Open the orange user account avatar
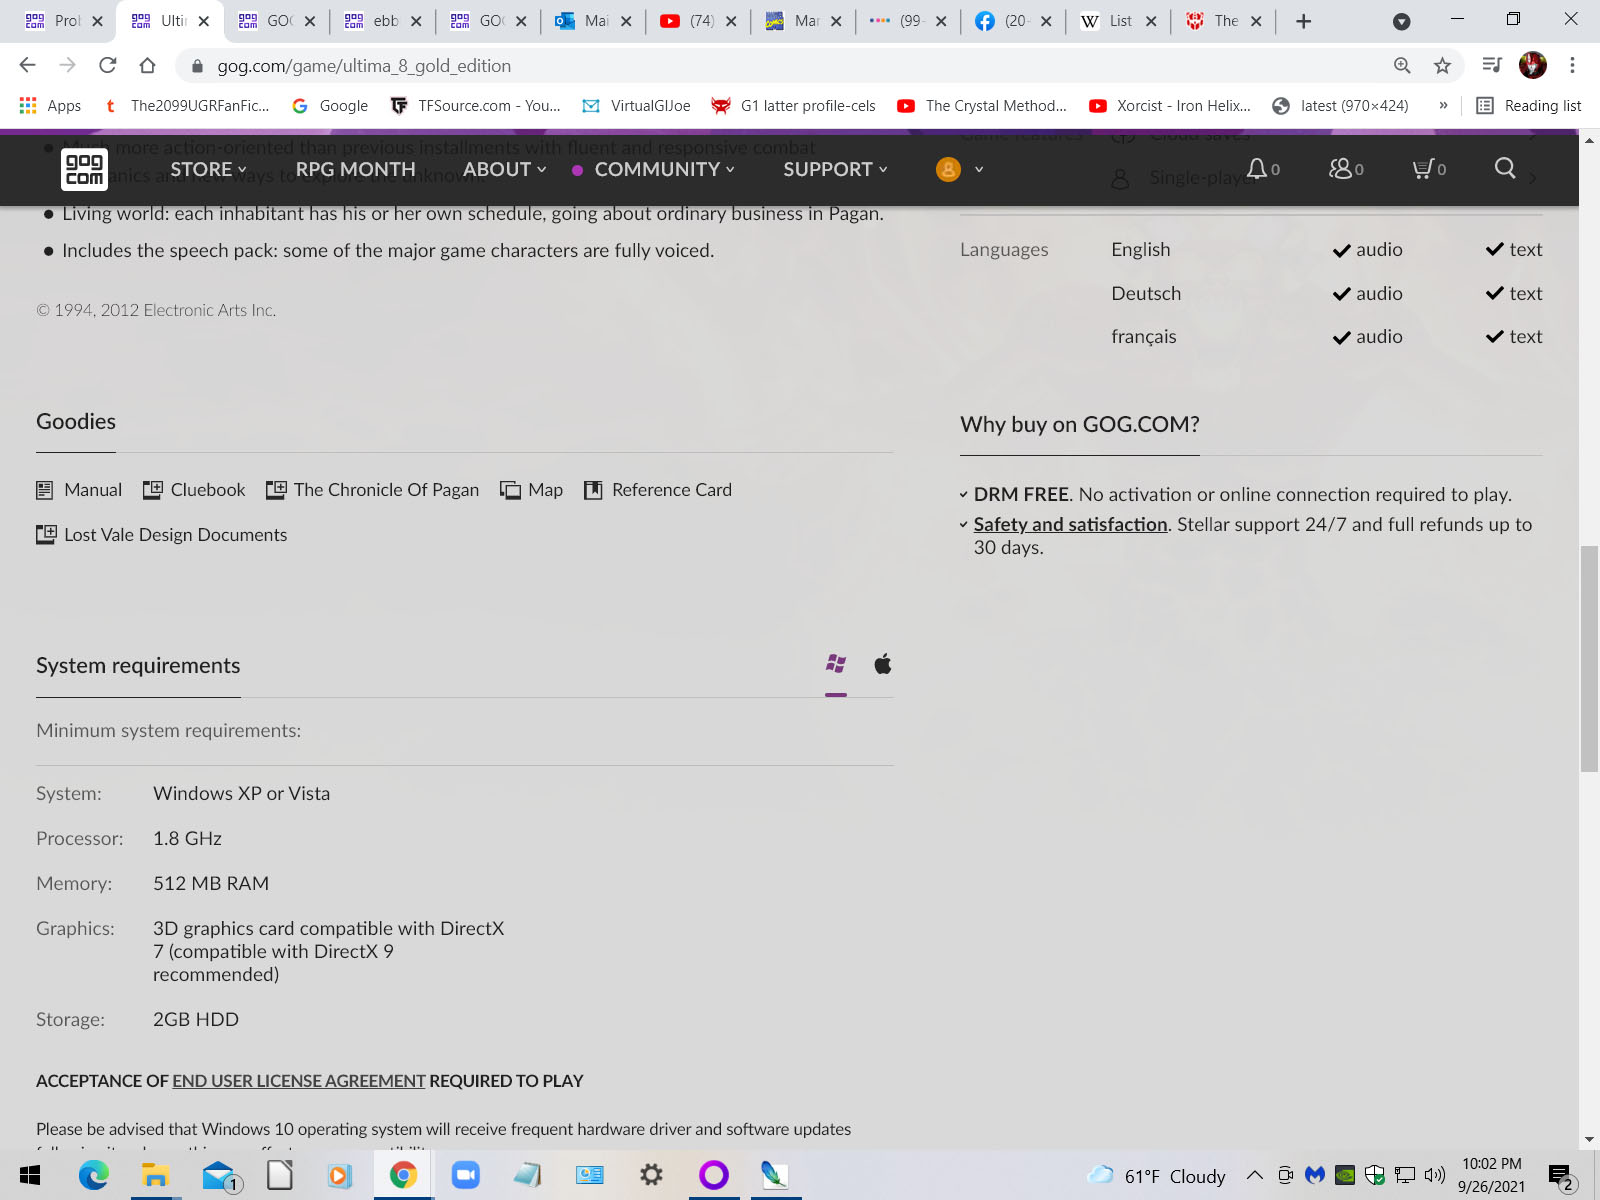 click(948, 169)
